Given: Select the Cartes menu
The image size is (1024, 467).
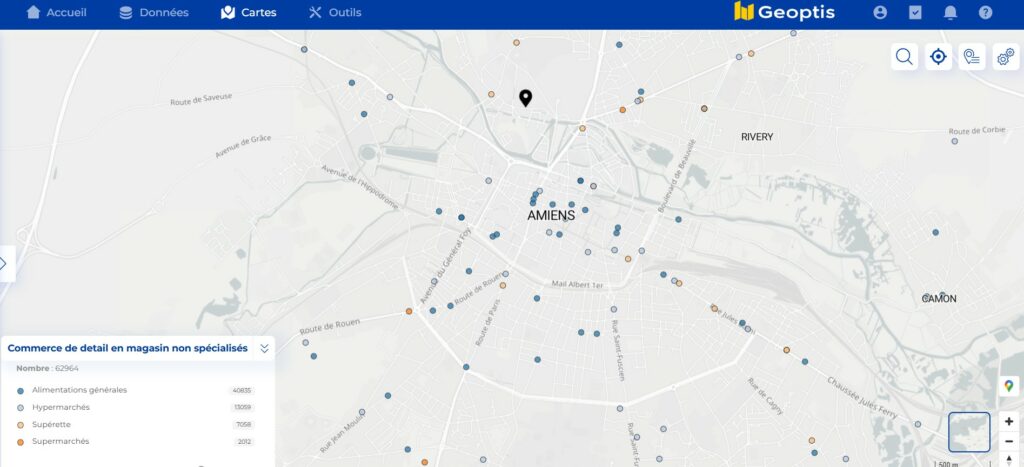Looking at the screenshot, I should pyautogui.click(x=249, y=12).
